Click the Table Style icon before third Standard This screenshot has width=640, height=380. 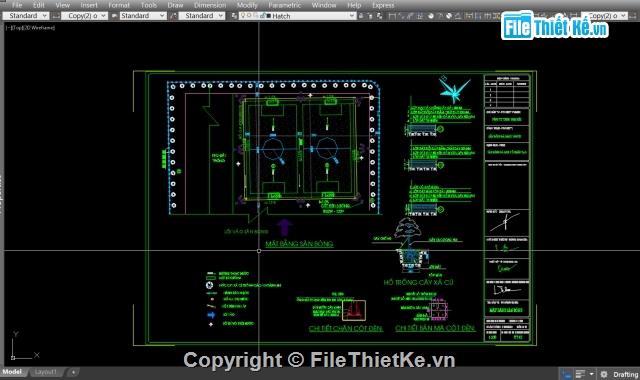coord(173,16)
